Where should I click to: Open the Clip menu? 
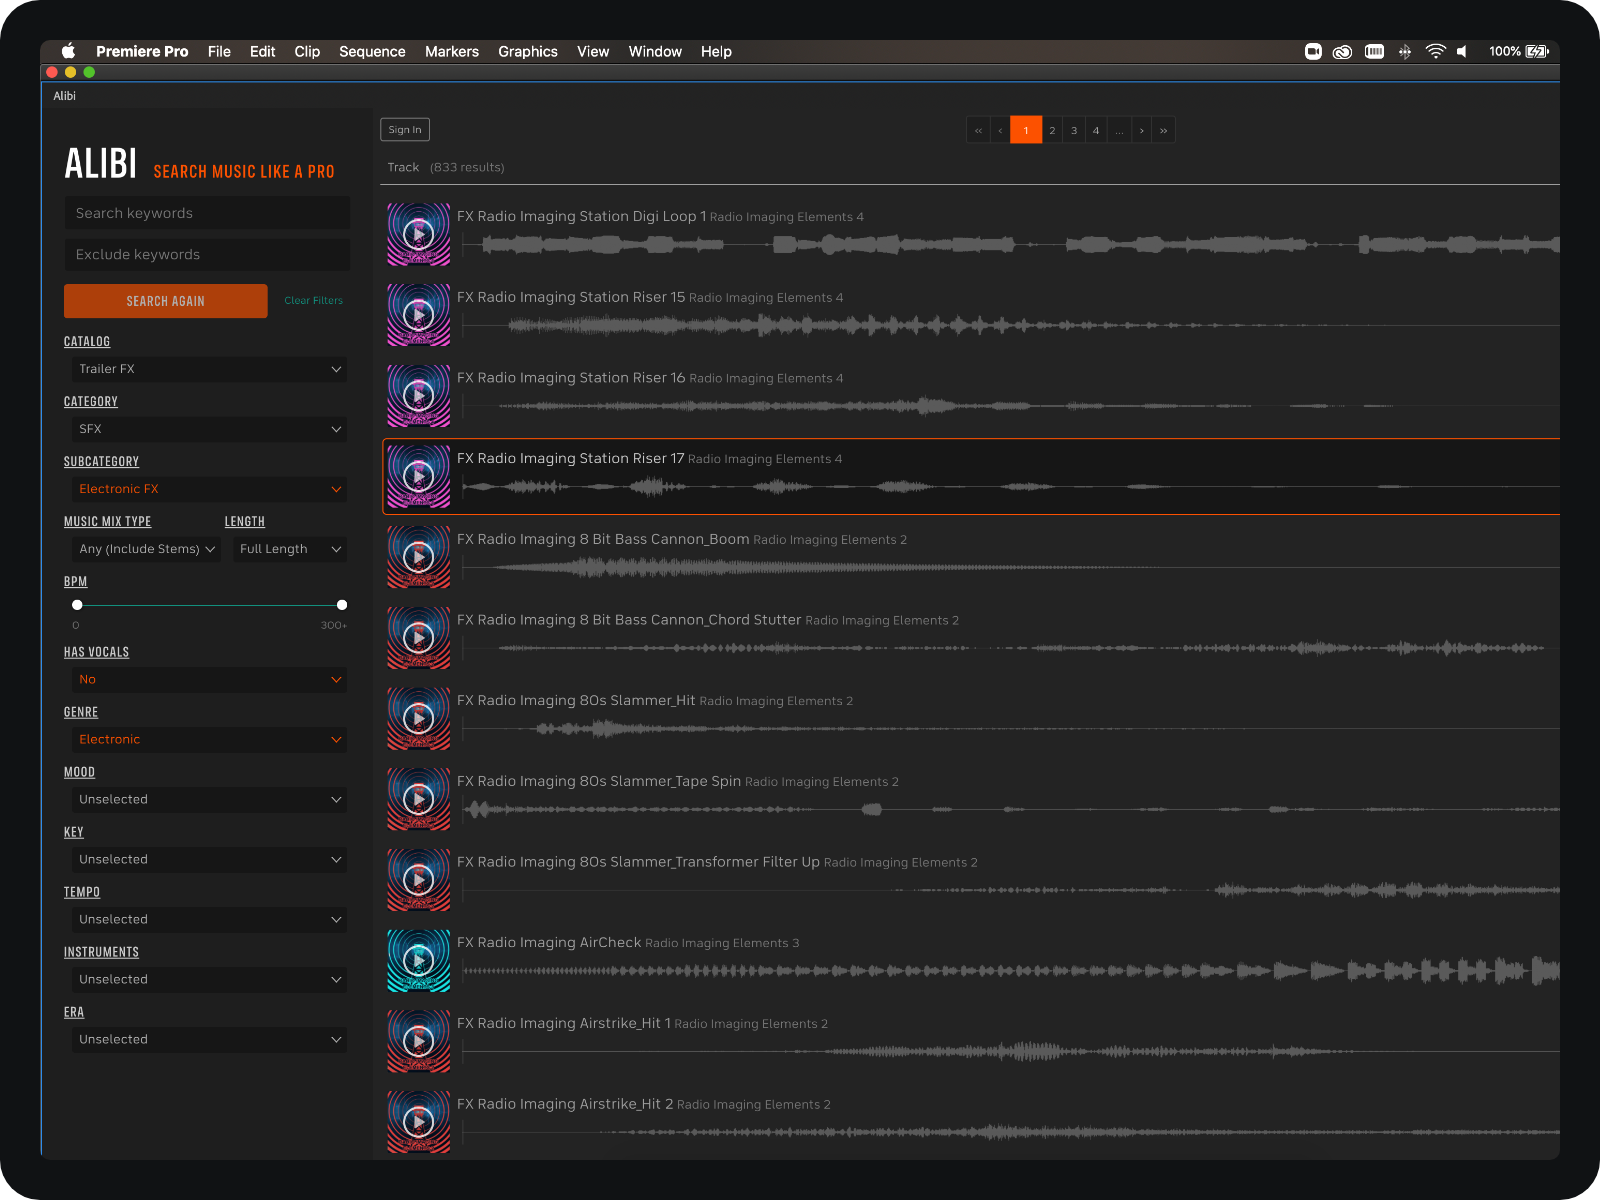coord(307,52)
